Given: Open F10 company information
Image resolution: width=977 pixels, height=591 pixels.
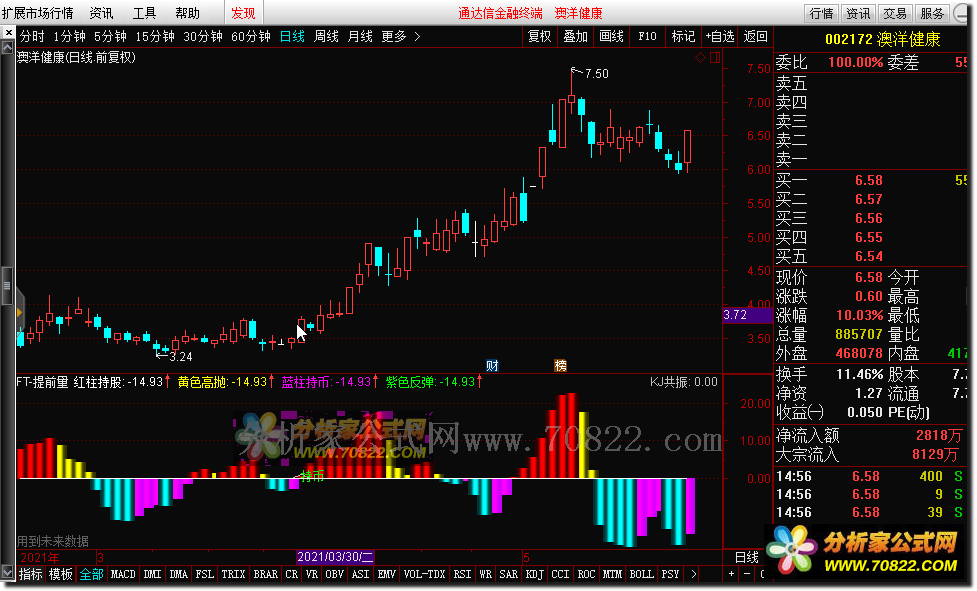Looking at the screenshot, I should pos(647,37).
